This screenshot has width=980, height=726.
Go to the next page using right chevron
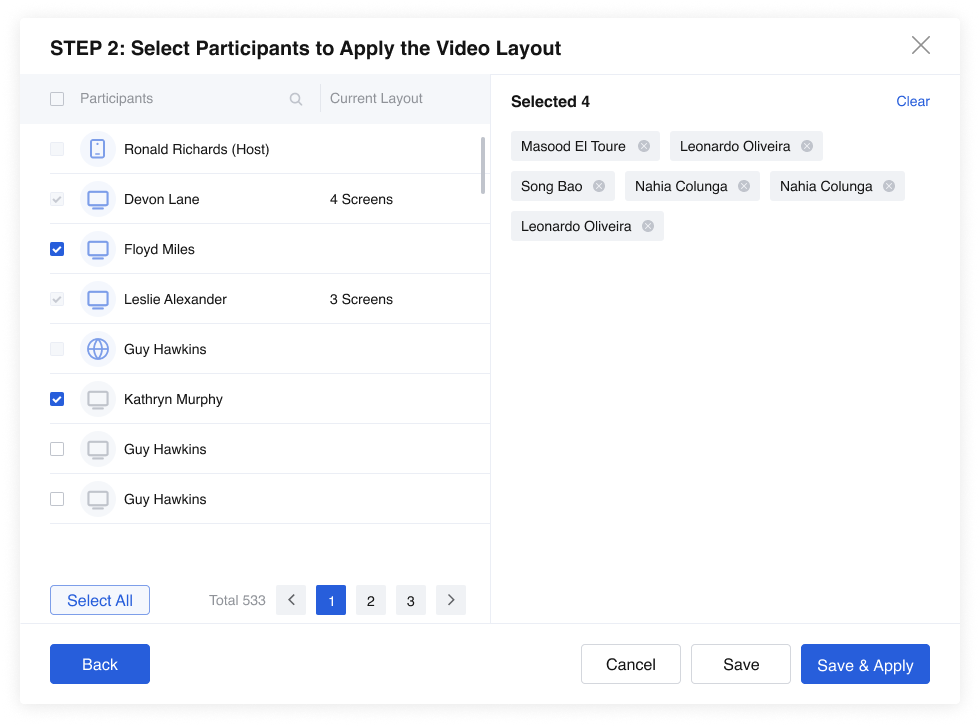451,600
